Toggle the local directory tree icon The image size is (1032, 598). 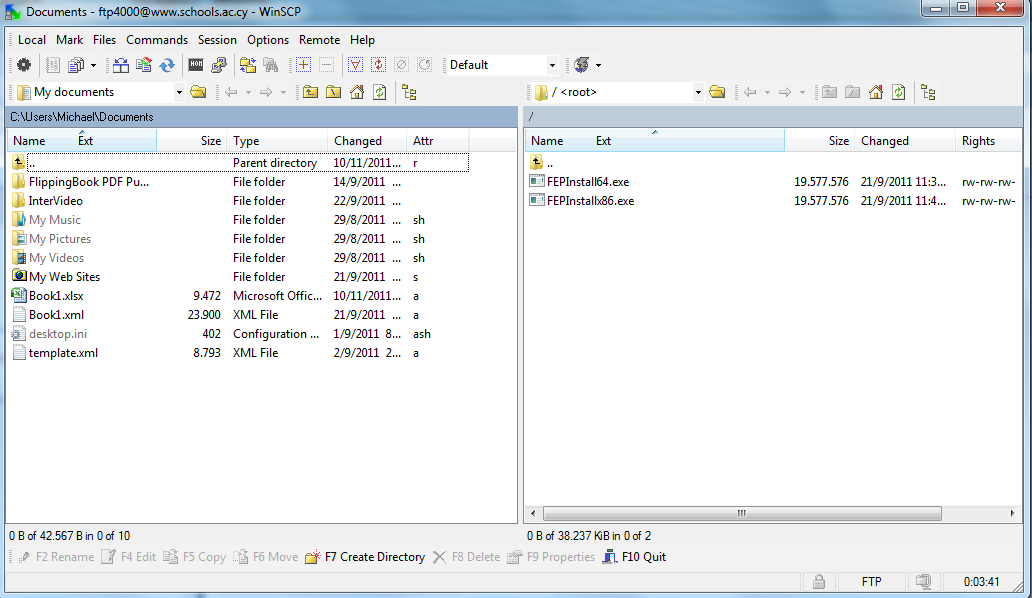click(x=409, y=92)
